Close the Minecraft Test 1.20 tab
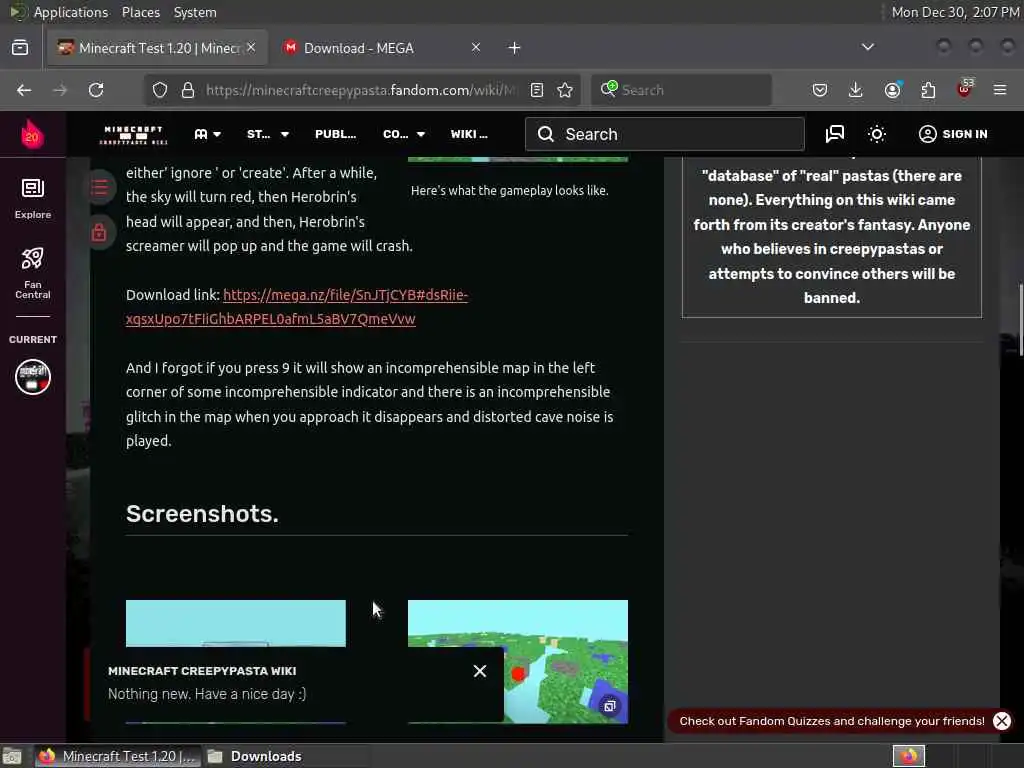 (251, 47)
